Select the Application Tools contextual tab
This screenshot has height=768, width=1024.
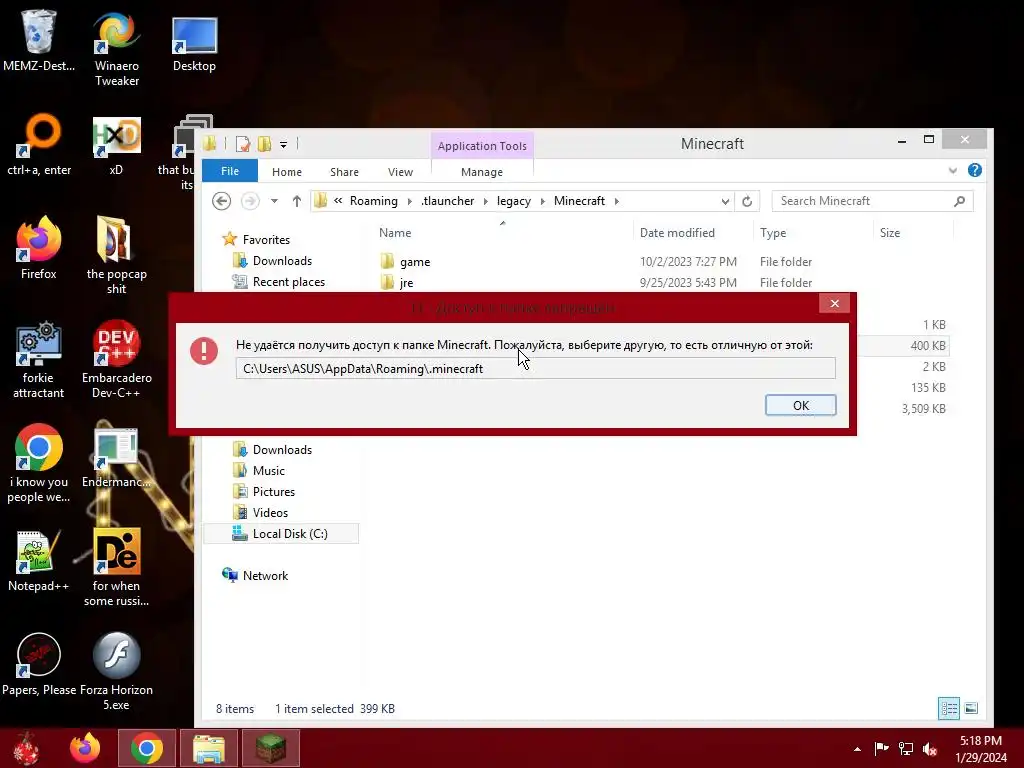tap(482, 146)
